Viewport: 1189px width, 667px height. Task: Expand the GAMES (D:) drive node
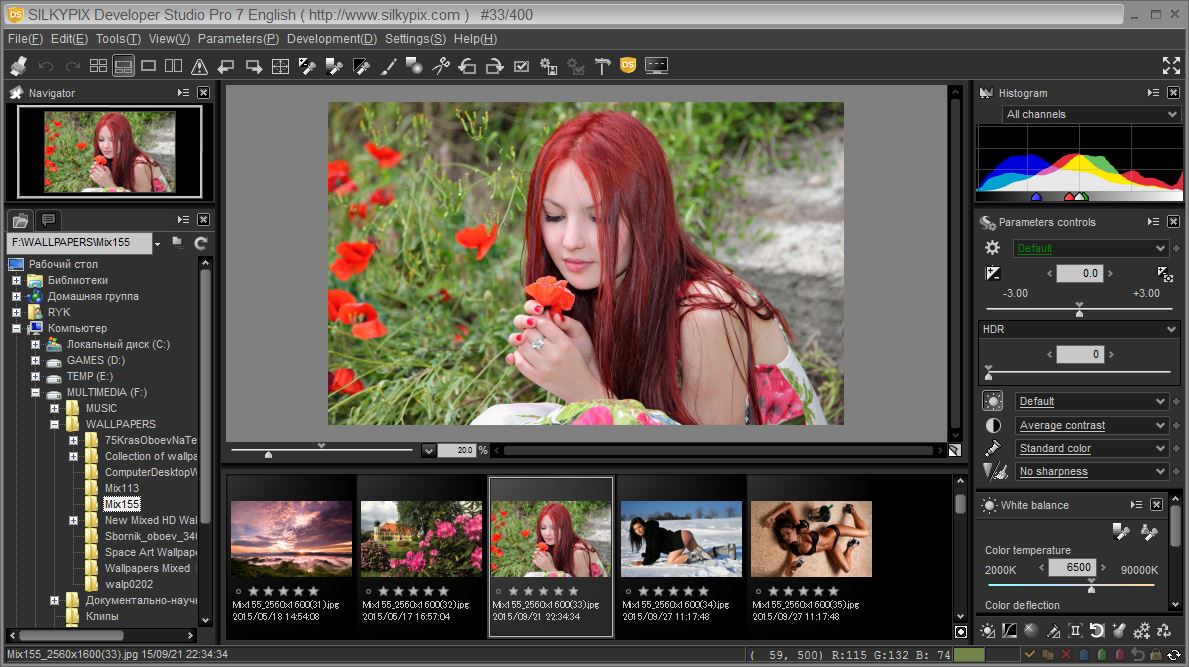(x=35, y=360)
